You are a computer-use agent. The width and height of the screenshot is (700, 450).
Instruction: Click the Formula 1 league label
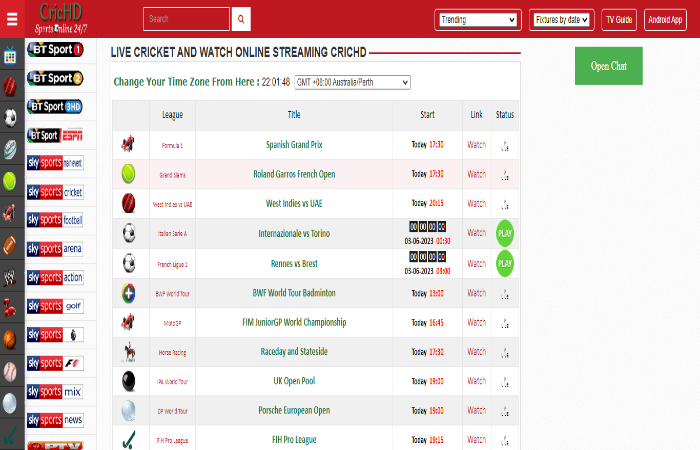(x=172, y=146)
